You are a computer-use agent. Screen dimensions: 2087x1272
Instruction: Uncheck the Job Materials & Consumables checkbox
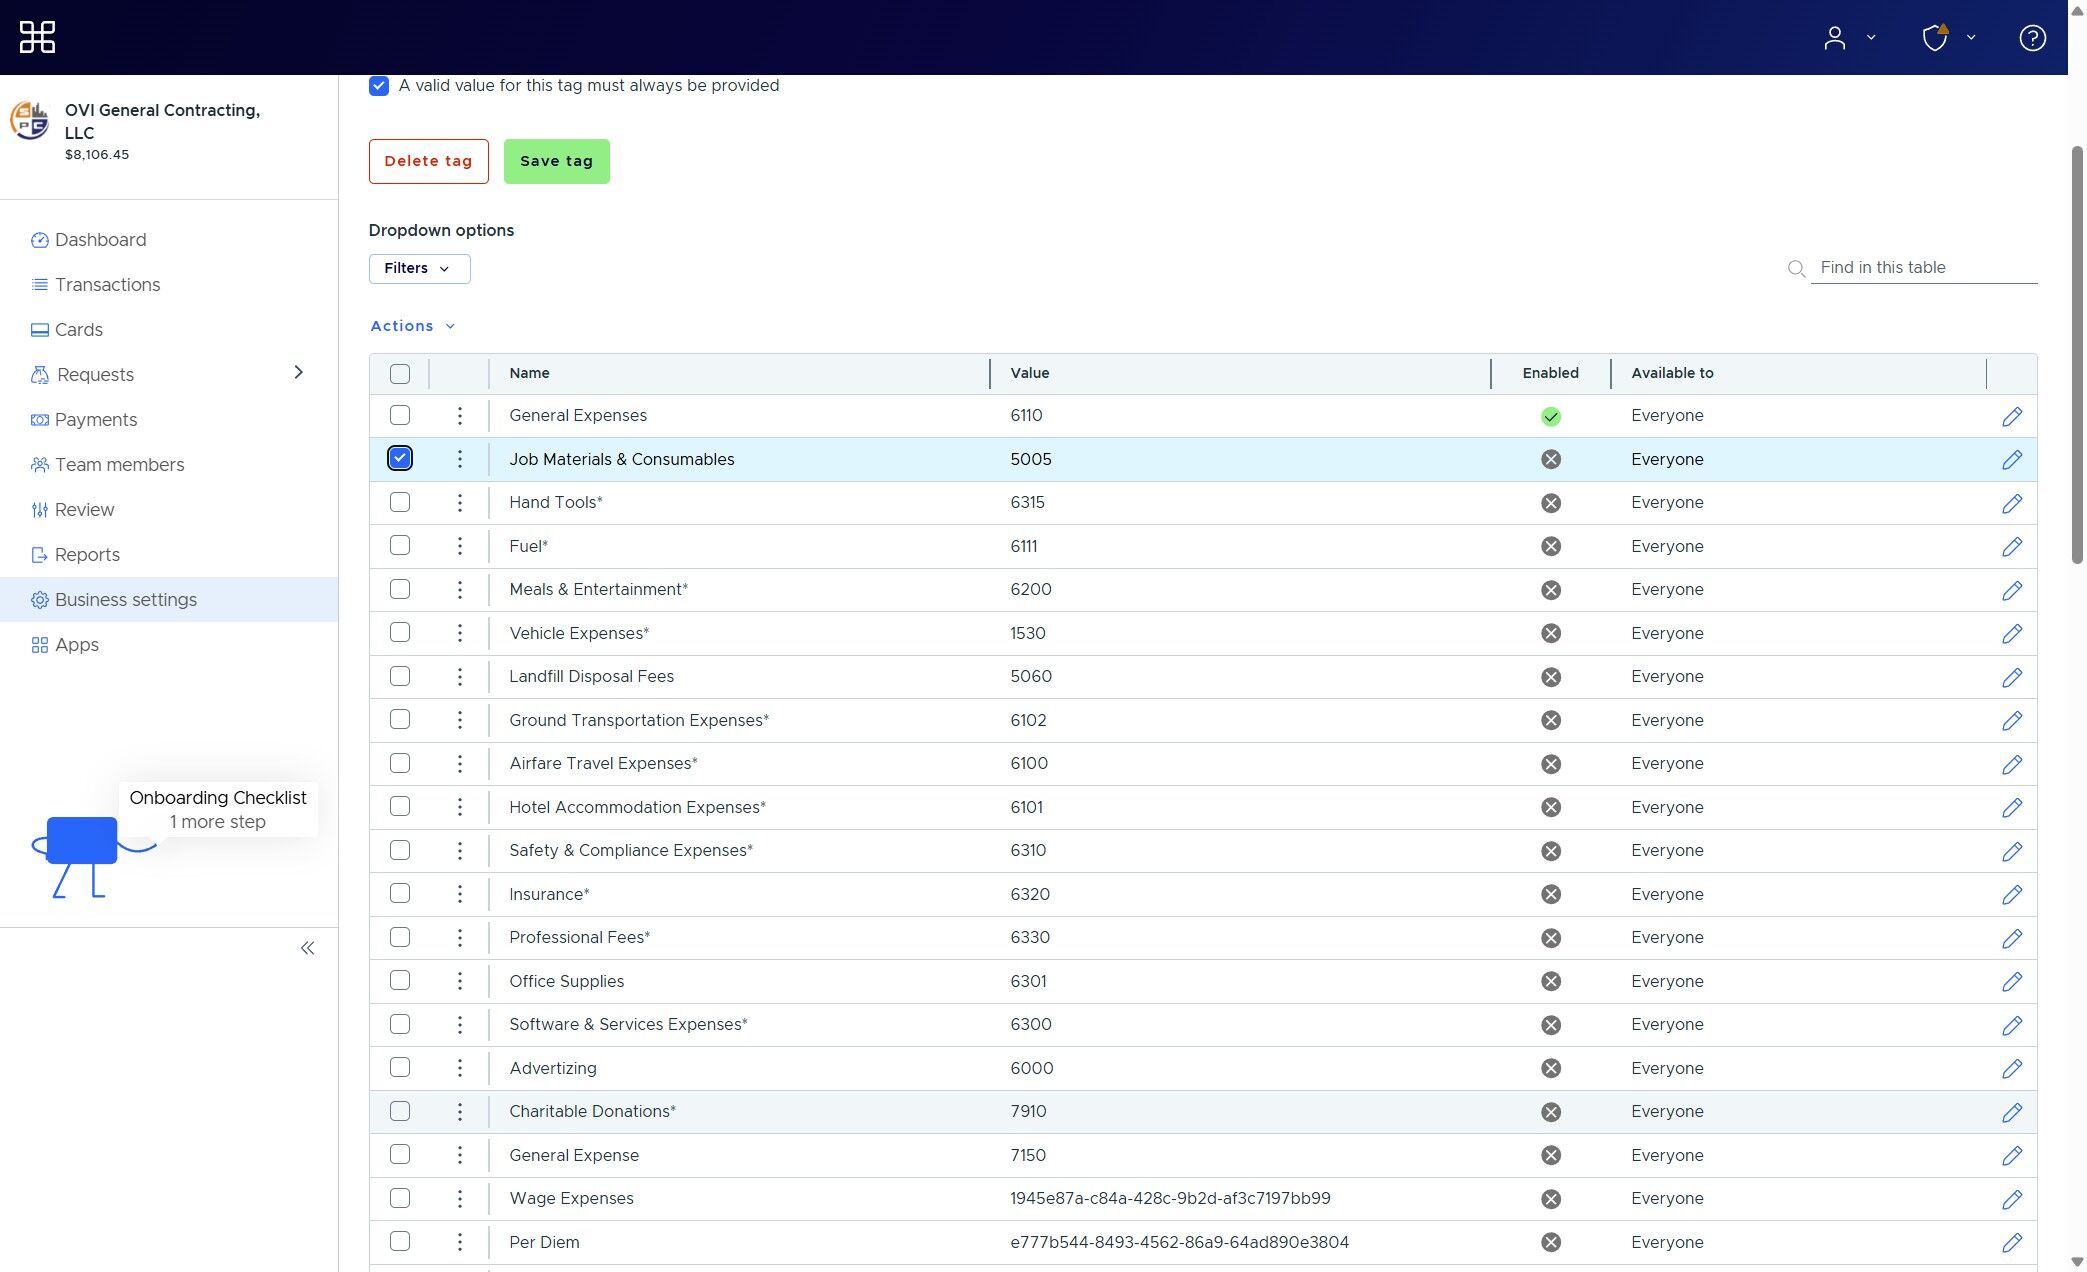point(400,459)
